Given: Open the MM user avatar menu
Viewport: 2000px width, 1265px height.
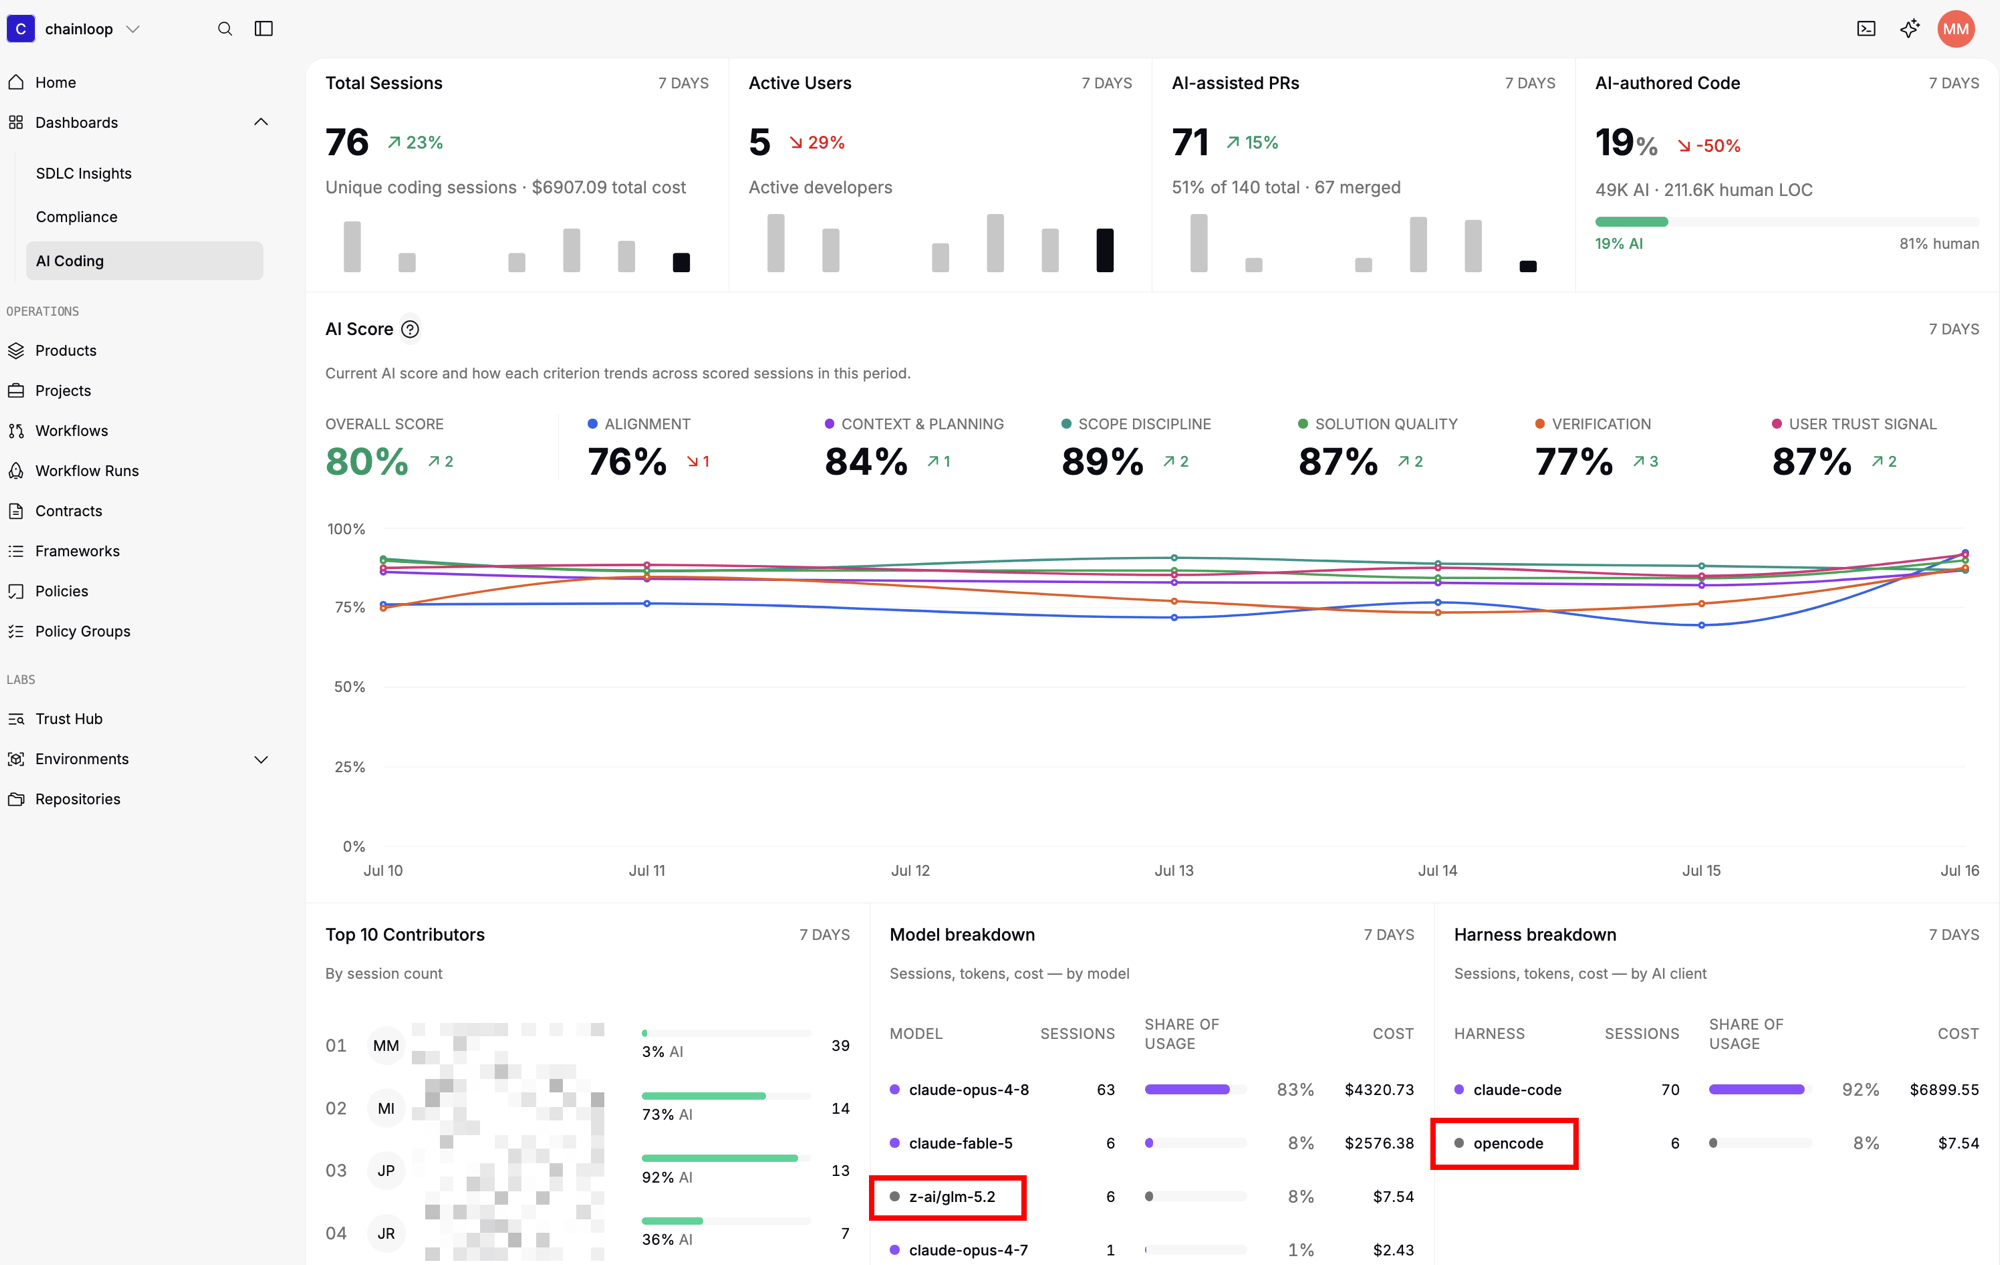Looking at the screenshot, I should (x=1956, y=29).
